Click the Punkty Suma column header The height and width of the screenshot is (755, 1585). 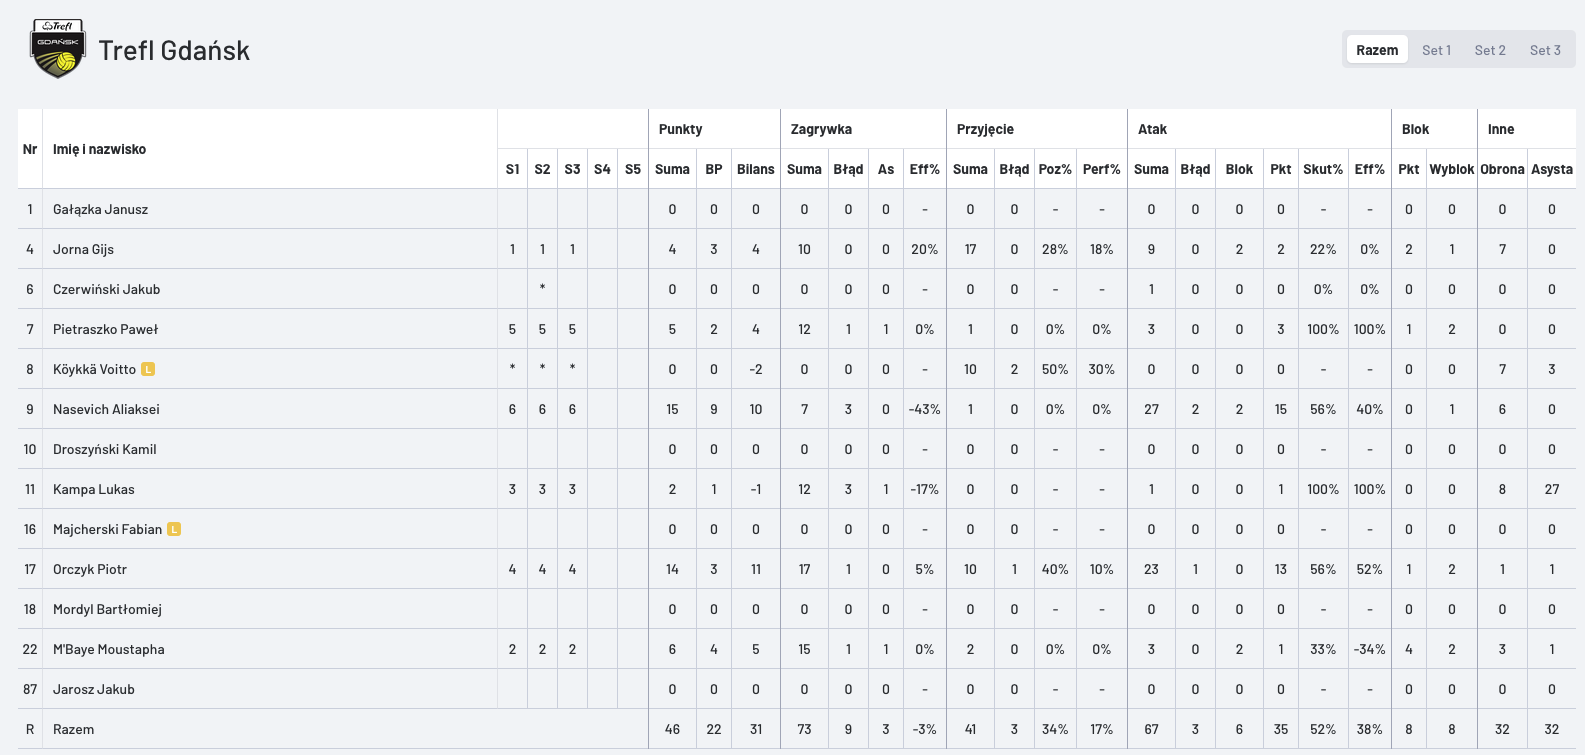coord(672,169)
